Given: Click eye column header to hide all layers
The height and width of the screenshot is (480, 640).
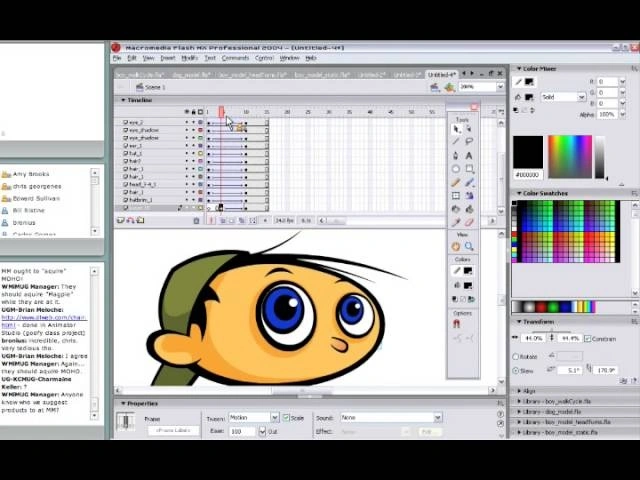Looking at the screenshot, I should 187,112.
